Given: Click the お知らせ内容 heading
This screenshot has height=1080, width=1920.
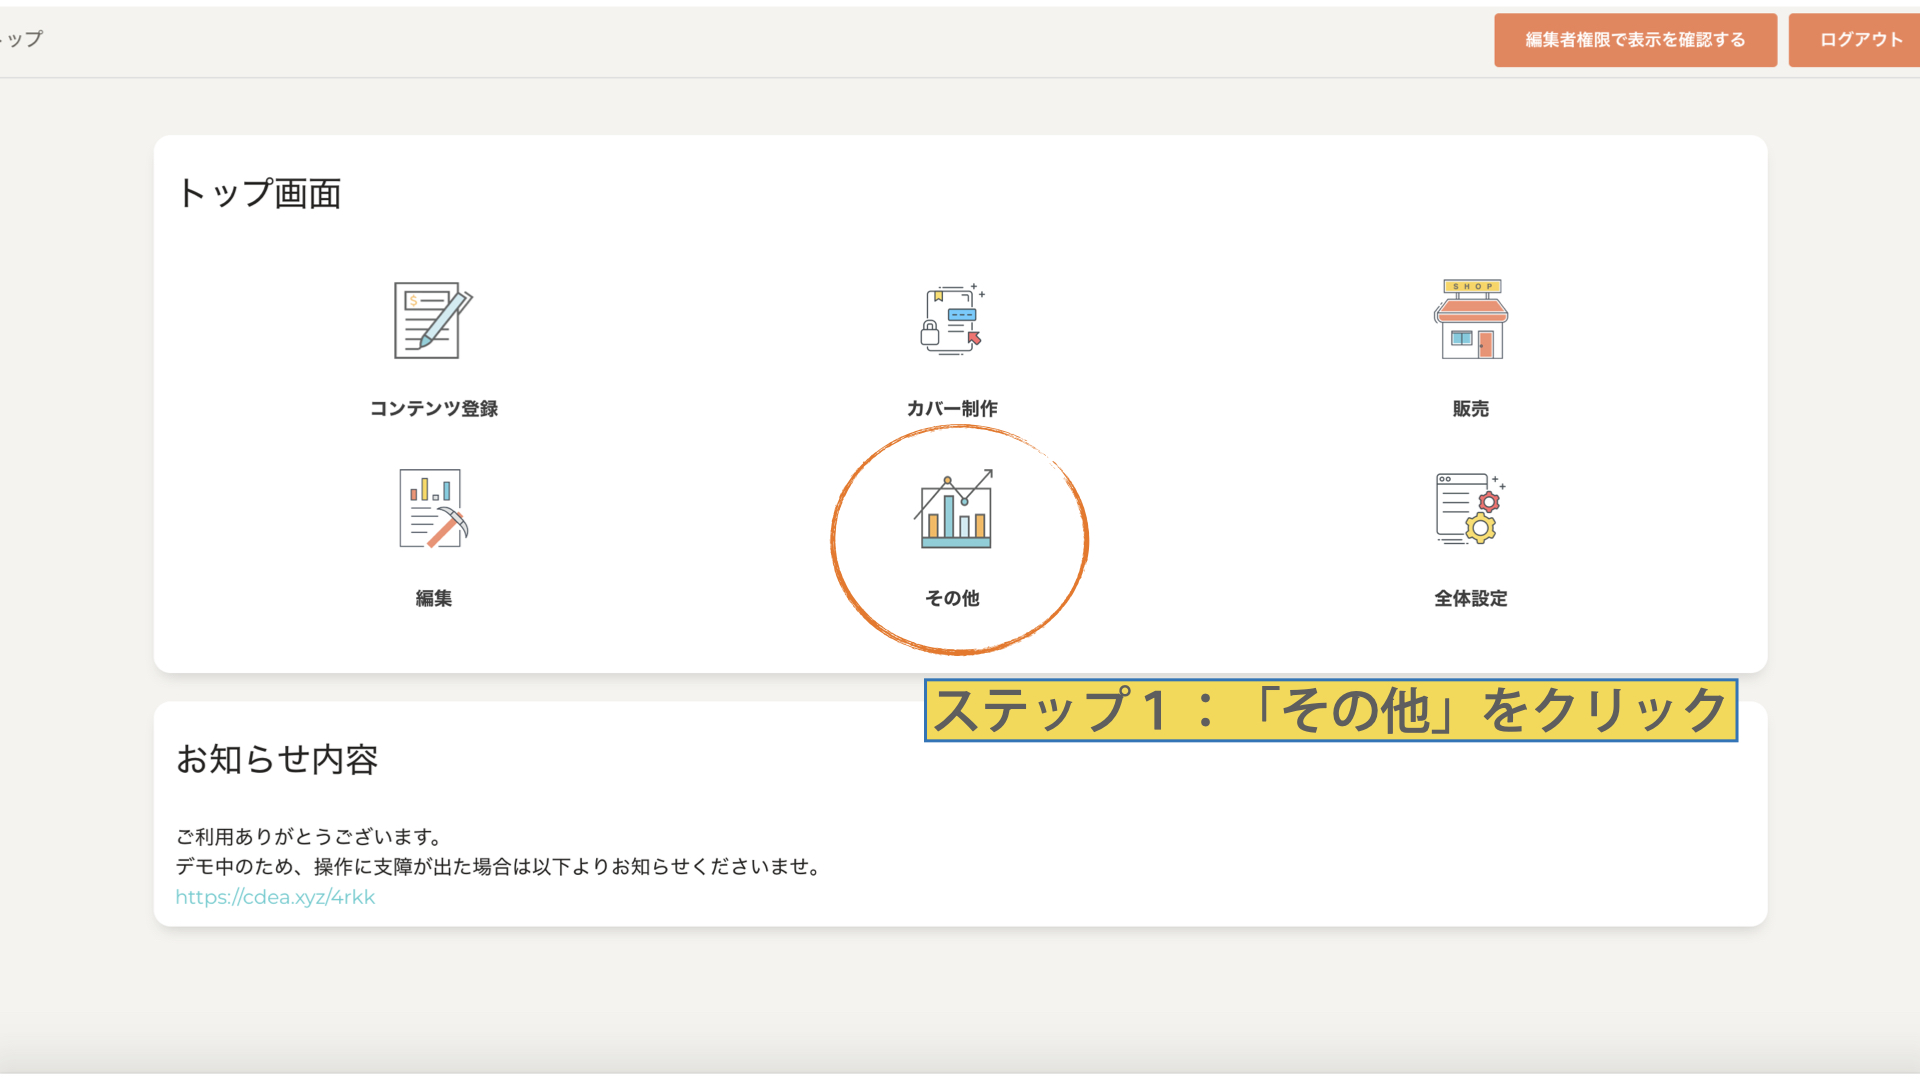Looking at the screenshot, I should [x=277, y=760].
